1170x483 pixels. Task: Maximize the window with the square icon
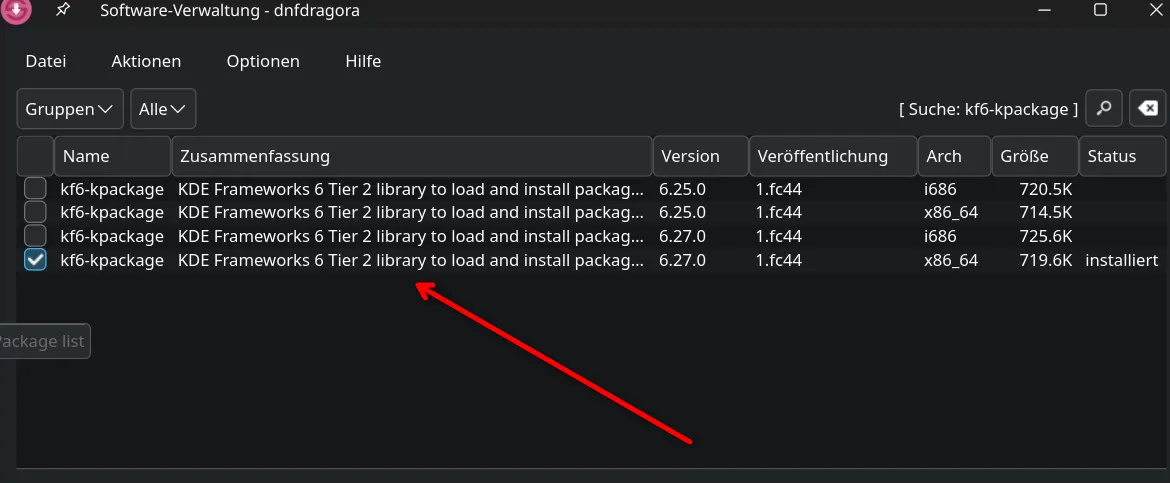coord(1100,10)
